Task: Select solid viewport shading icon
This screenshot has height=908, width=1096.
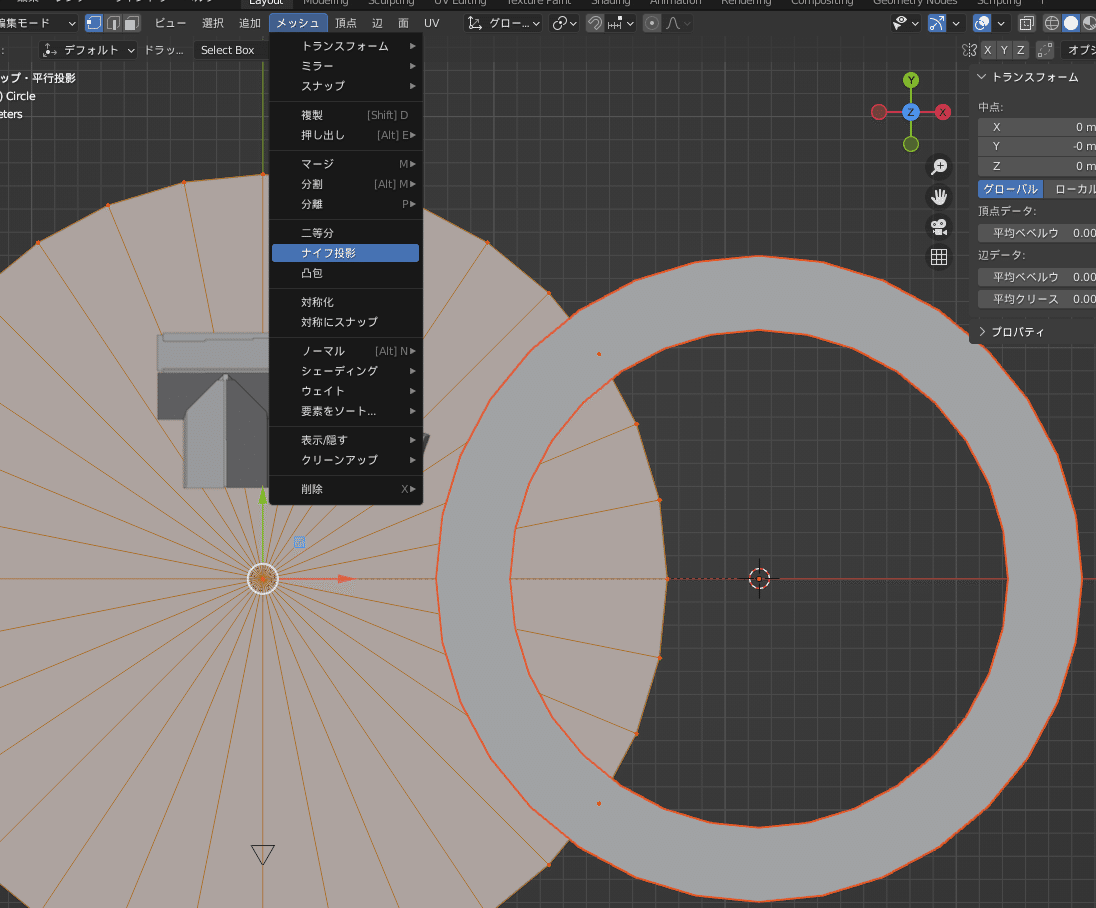Action: point(1071,23)
